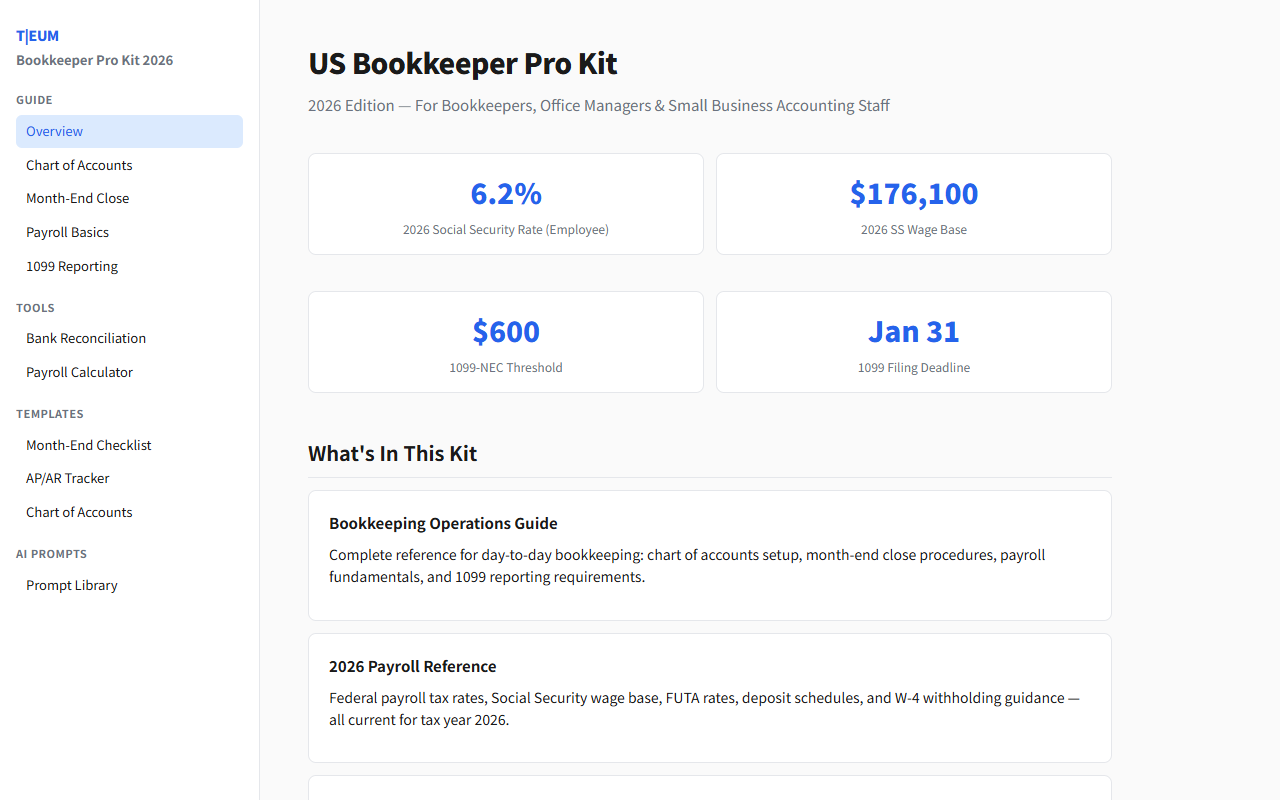This screenshot has width=1280, height=800.
Task: Open the Bank Reconciliation tool
Action: (86, 338)
